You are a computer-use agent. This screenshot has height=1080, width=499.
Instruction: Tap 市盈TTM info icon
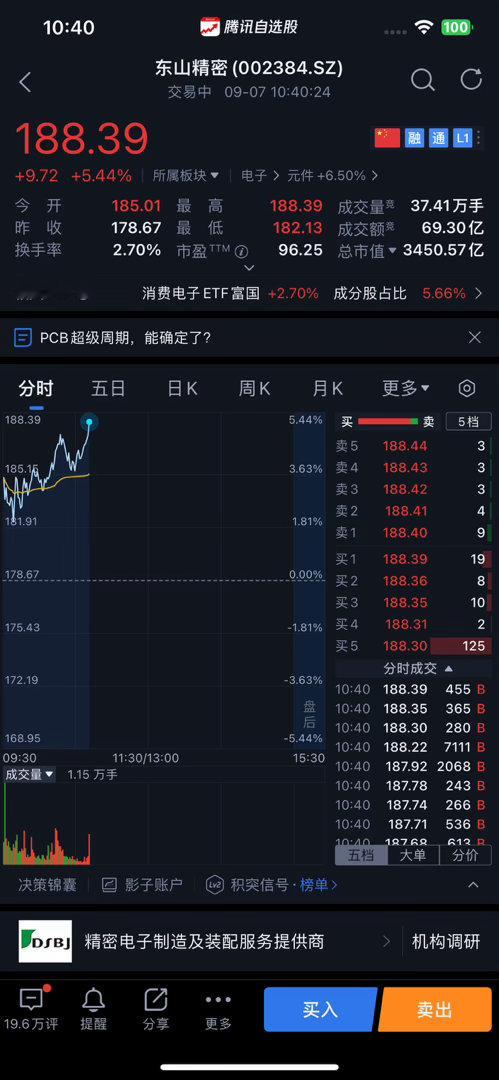(x=241, y=251)
